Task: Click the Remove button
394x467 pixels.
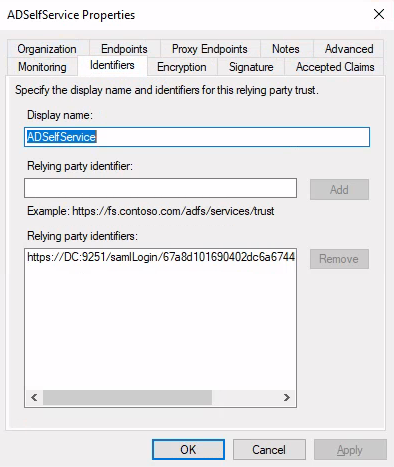Action: 339,259
